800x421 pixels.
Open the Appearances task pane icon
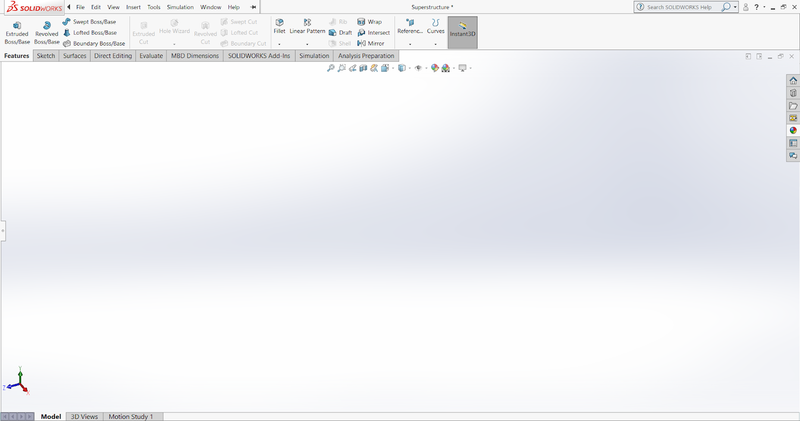pyautogui.click(x=792, y=129)
